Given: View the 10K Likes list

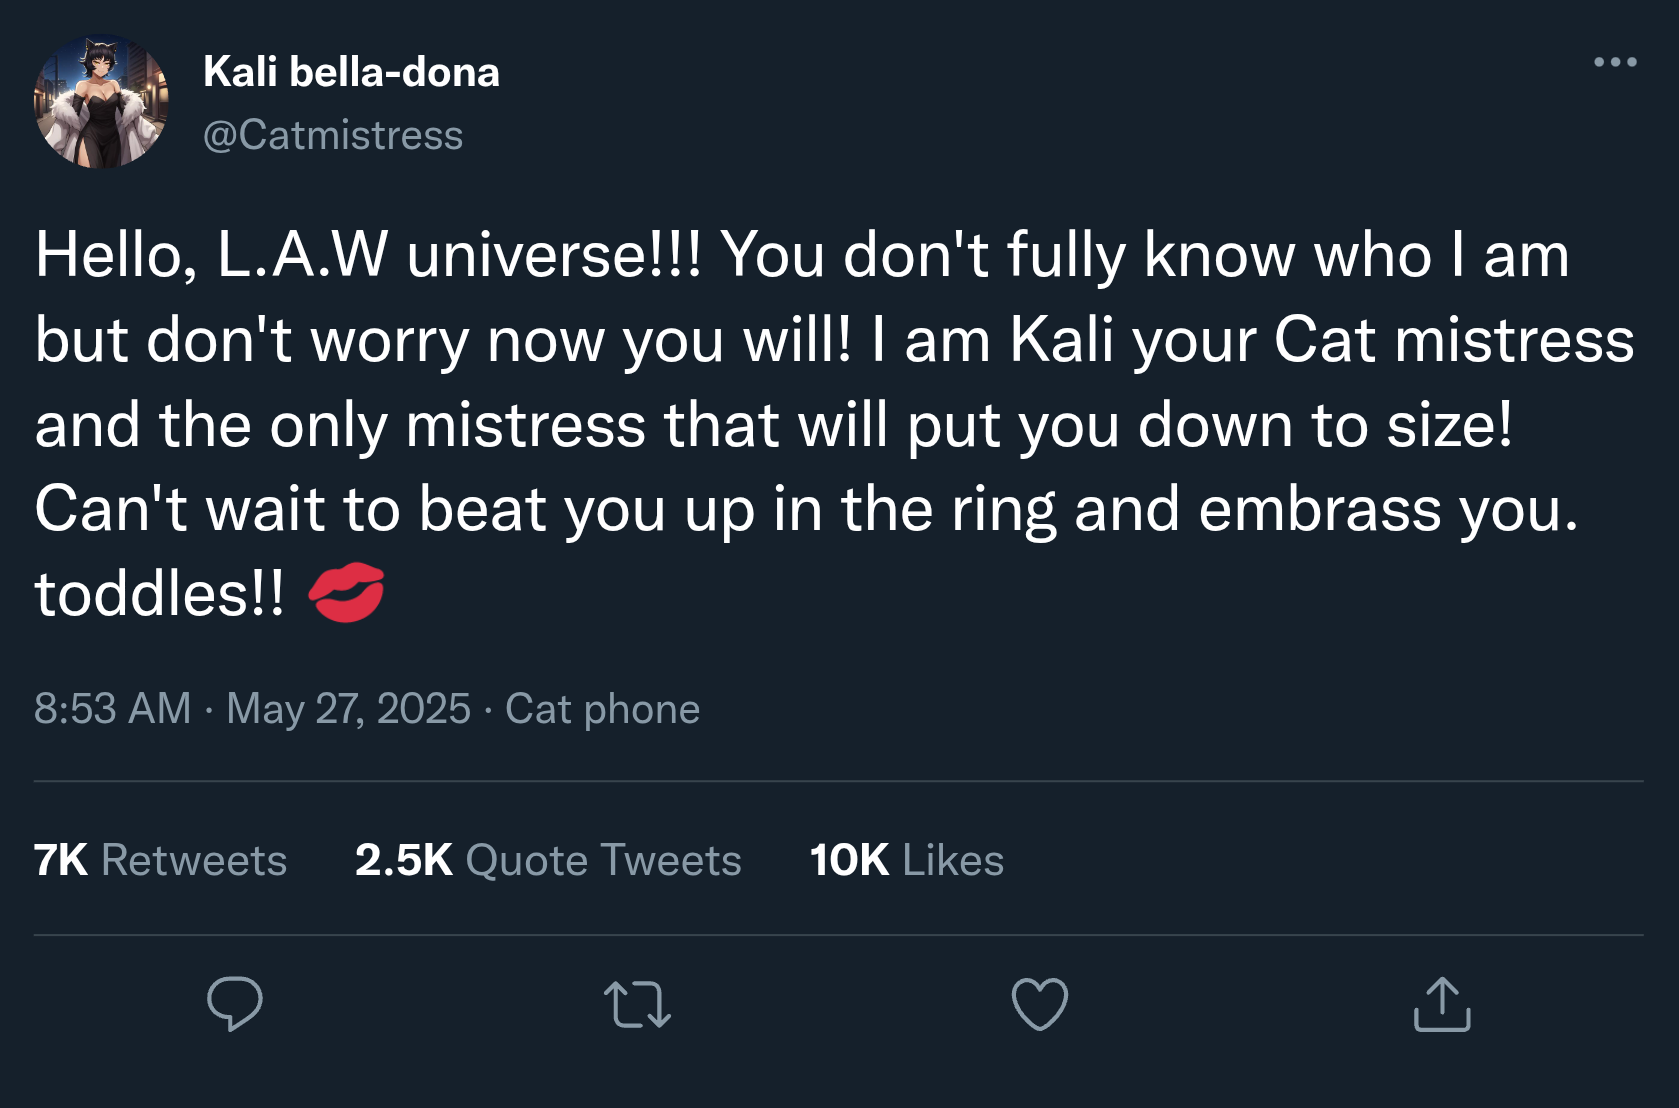Looking at the screenshot, I should pos(906,860).
